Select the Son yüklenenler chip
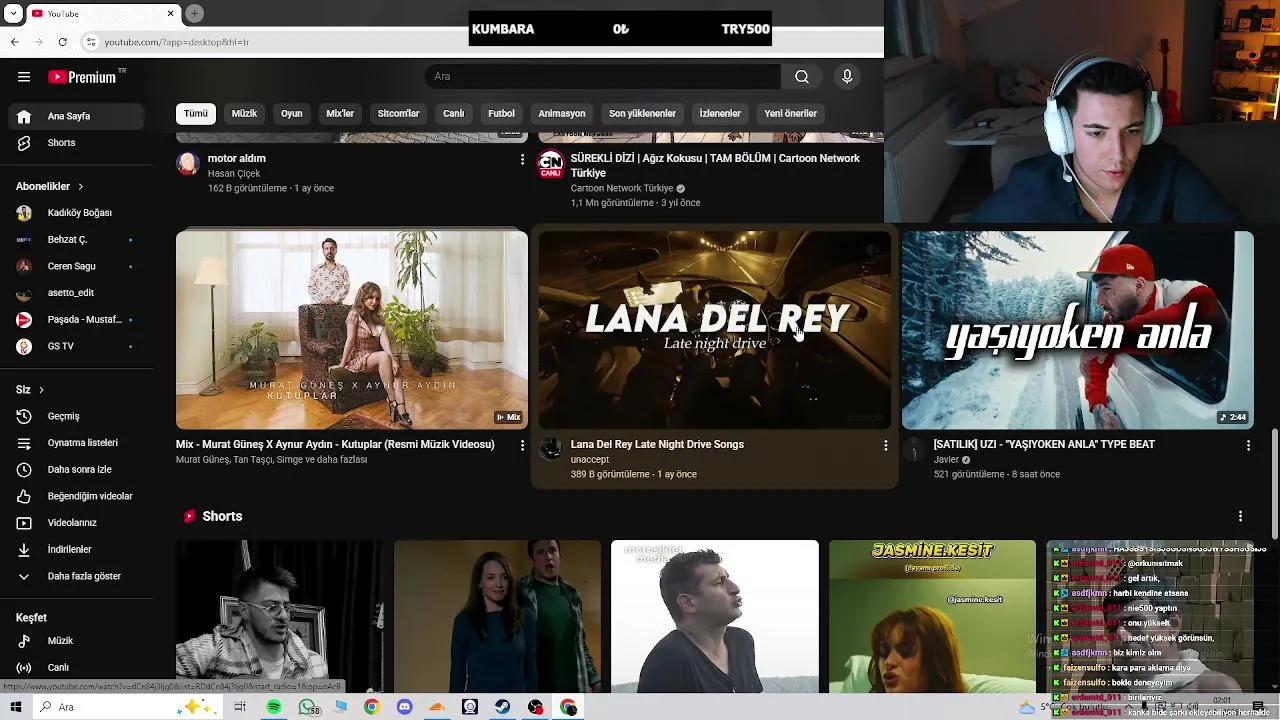The image size is (1280, 720). coord(642,114)
